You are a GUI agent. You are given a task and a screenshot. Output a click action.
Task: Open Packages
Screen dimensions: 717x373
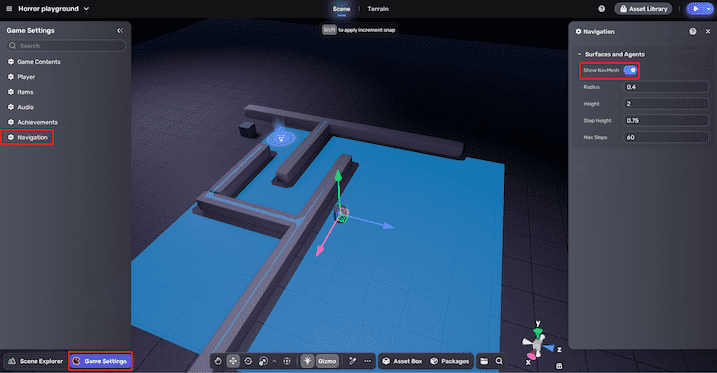pos(449,361)
